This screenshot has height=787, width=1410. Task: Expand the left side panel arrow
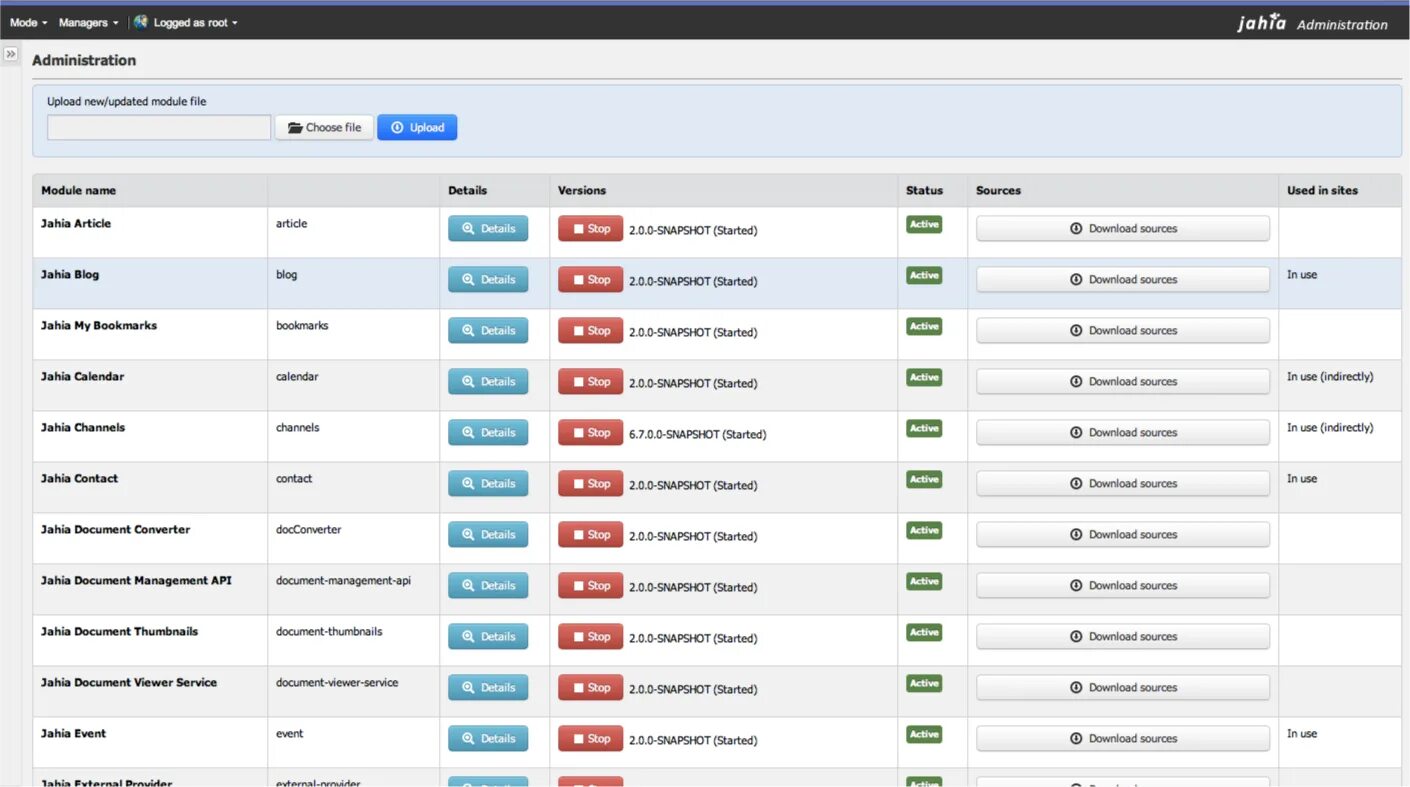pyautogui.click(x=11, y=54)
